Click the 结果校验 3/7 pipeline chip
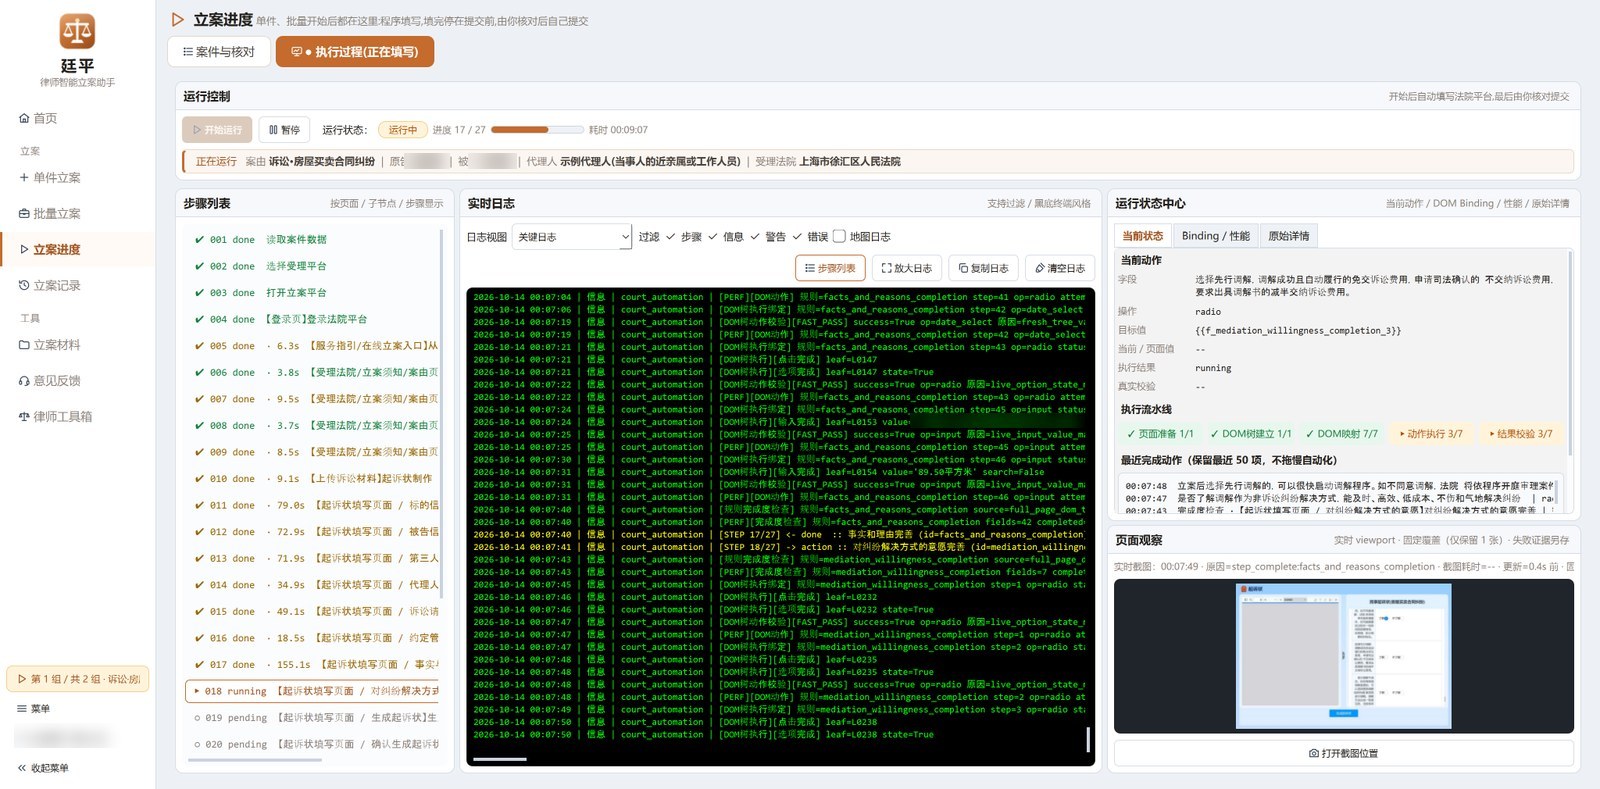The image size is (1600, 789). (1521, 434)
